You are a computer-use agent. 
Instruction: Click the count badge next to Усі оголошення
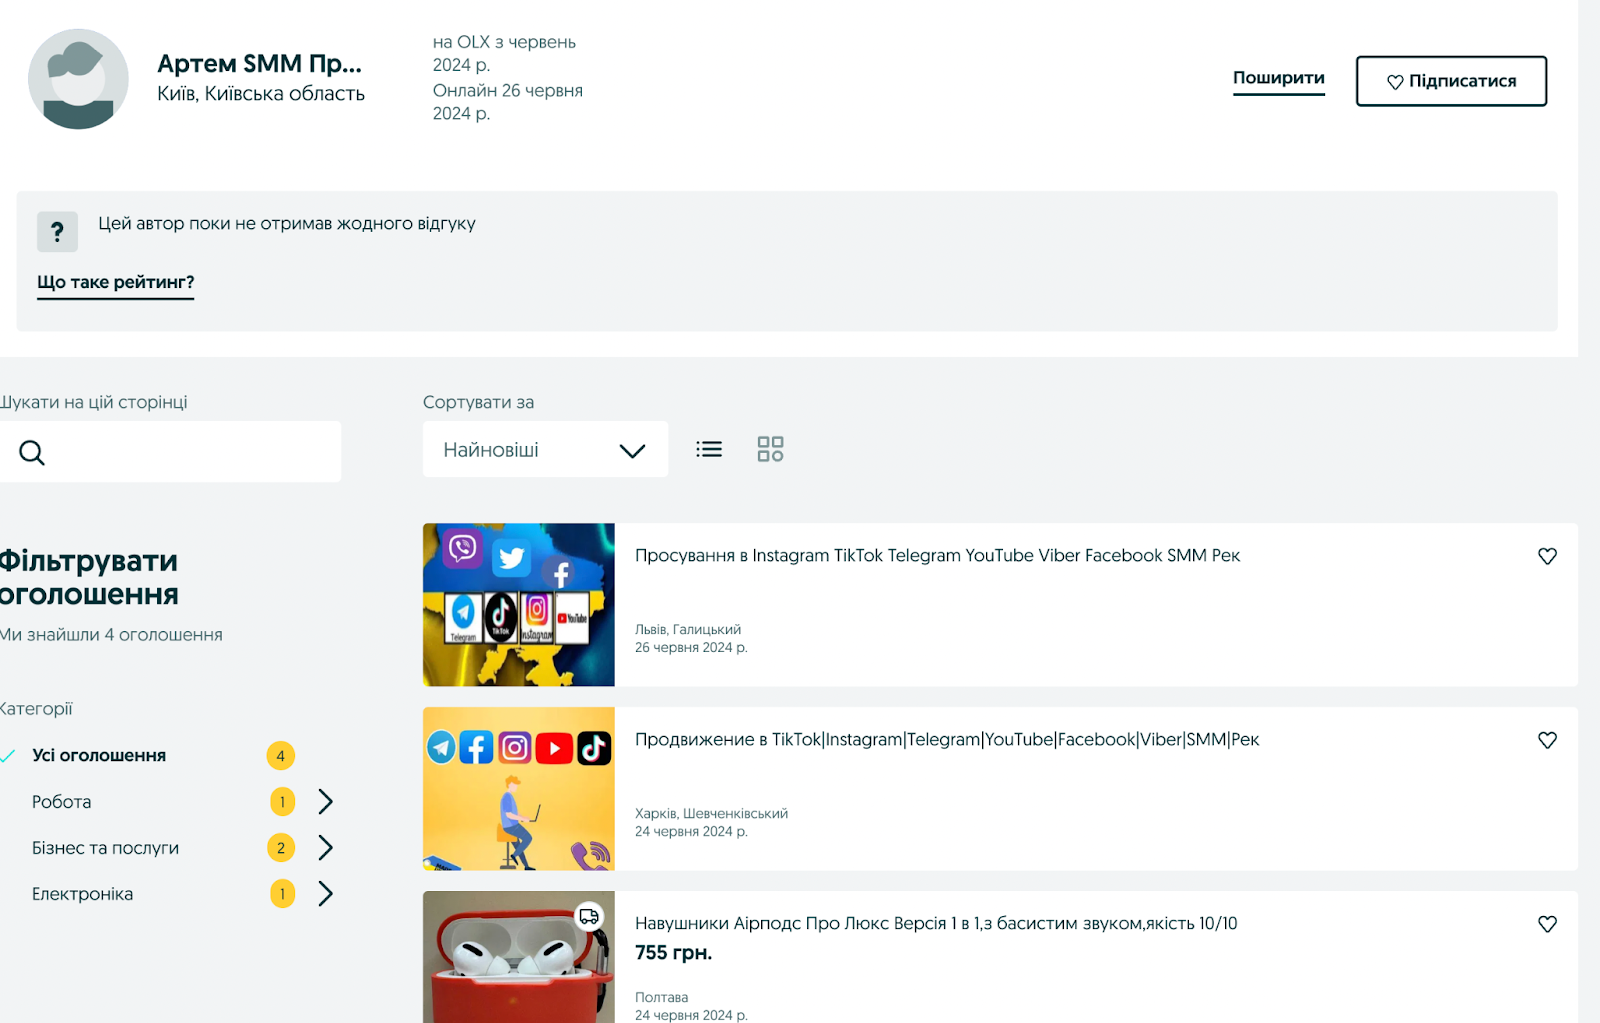281,756
